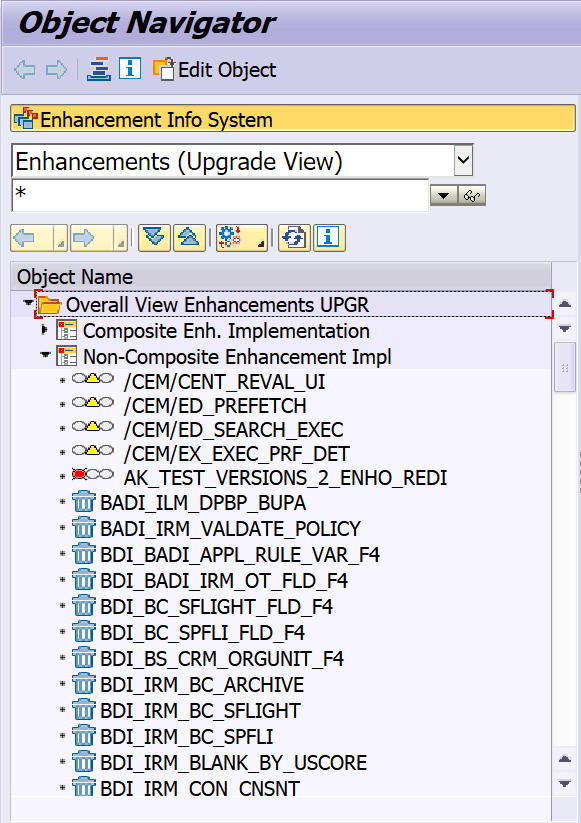Viewport: 581px width, 823px height.
Task: Select AK_TEST_VERSIONS_2_ENHO_REDI entry
Action: click(286, 478)
